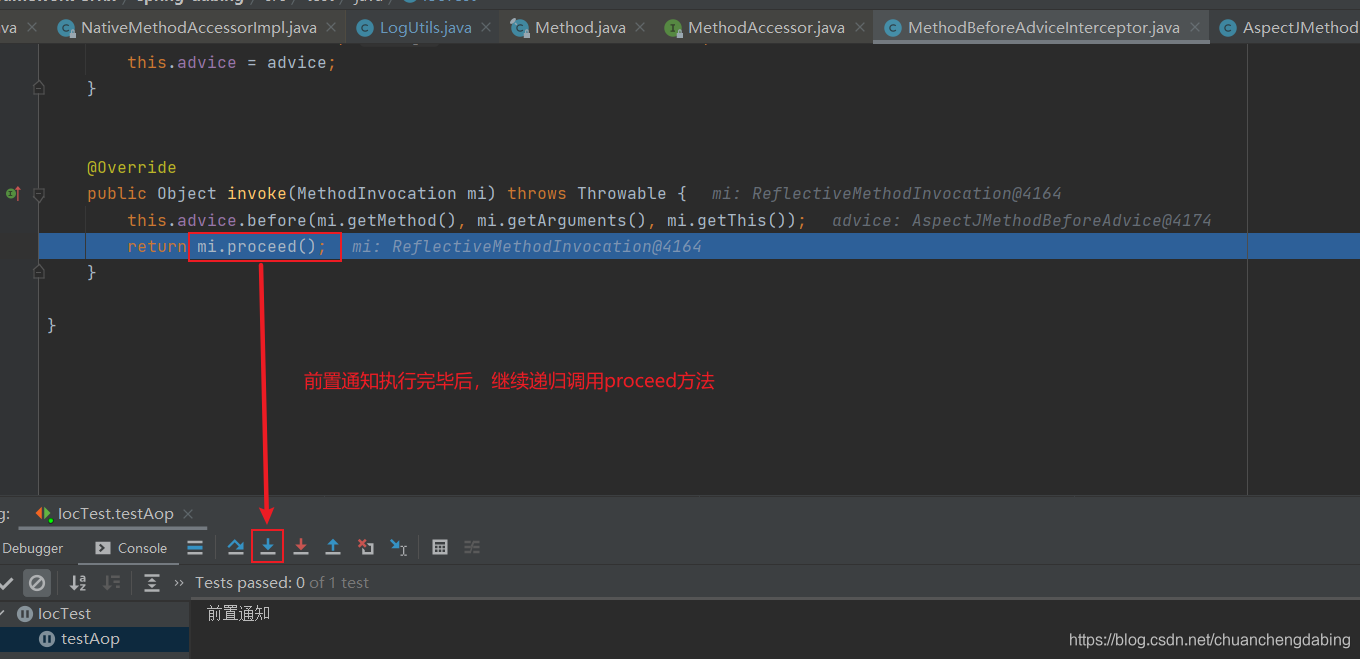Close the LogUtils.java tab
The image size is (1360, 659).
[485, 28]
